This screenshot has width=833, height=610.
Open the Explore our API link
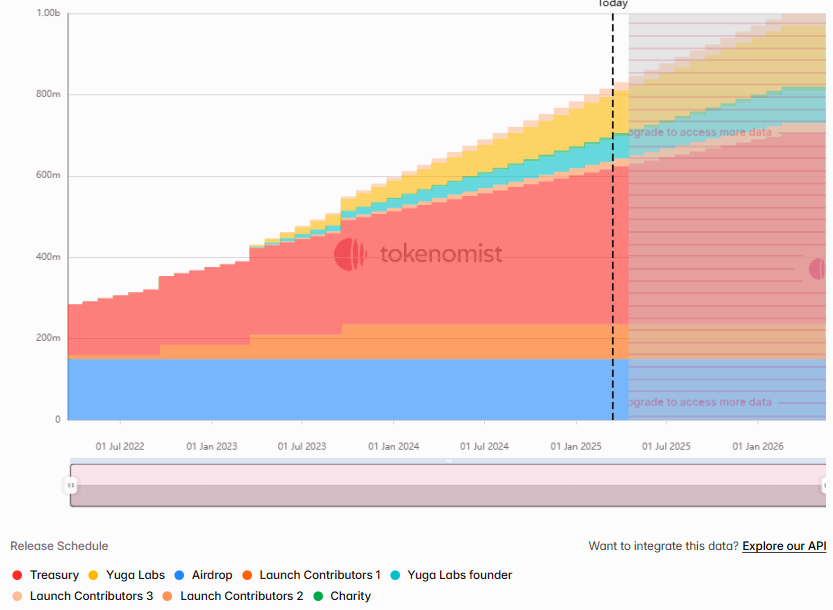784,546
